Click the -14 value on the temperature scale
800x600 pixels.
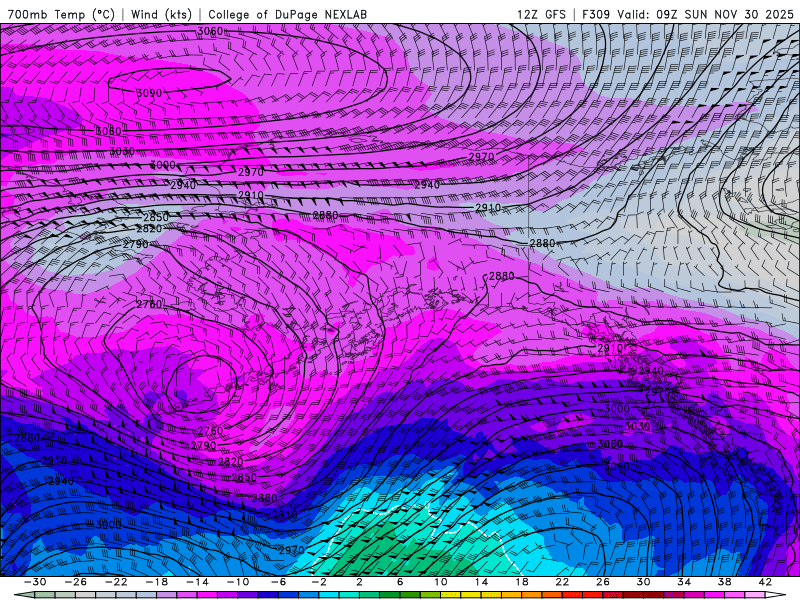[197, 582]
